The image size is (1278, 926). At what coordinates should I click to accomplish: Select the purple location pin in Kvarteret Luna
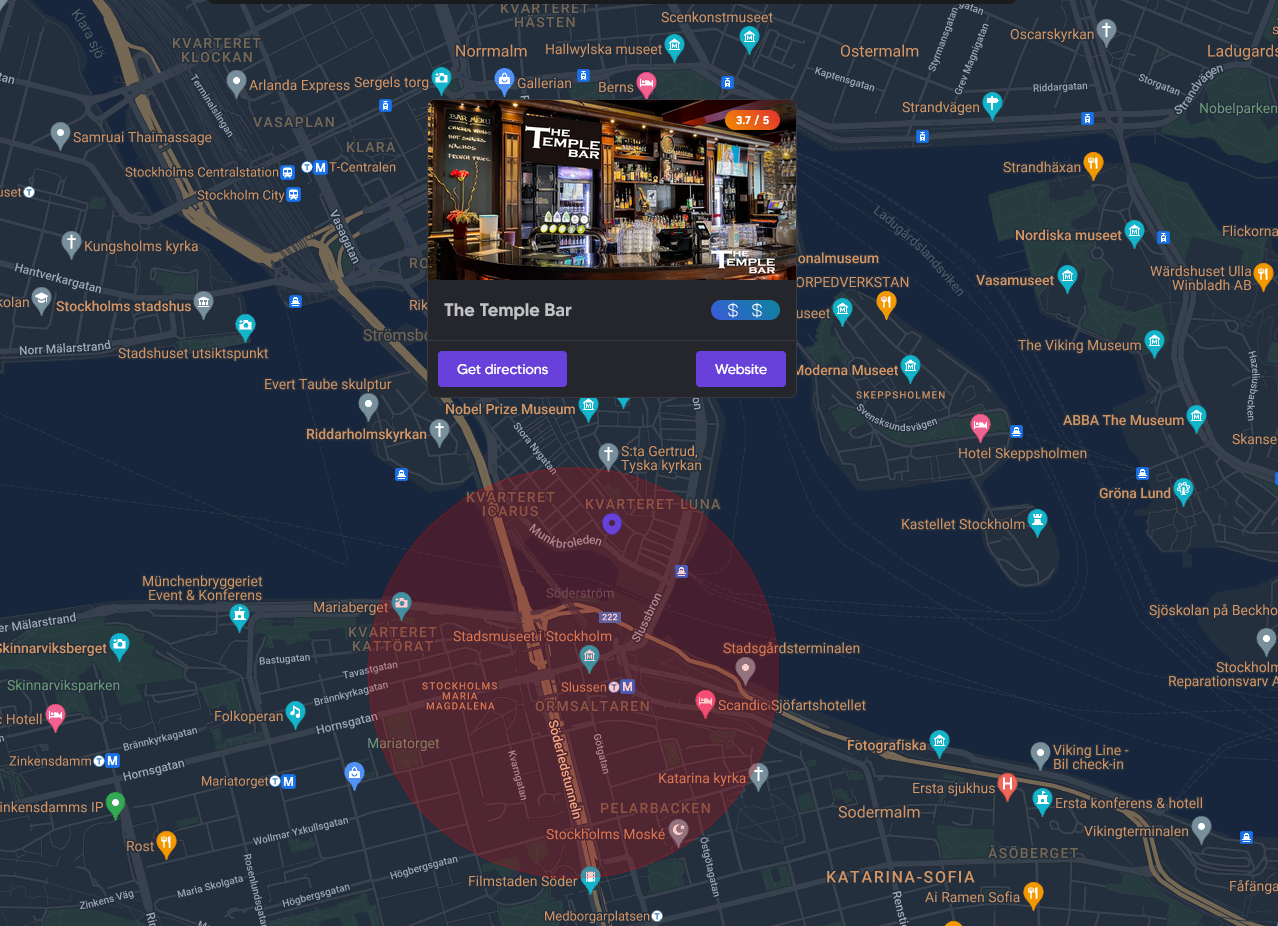pyautogui.click(x=612, y=524)
